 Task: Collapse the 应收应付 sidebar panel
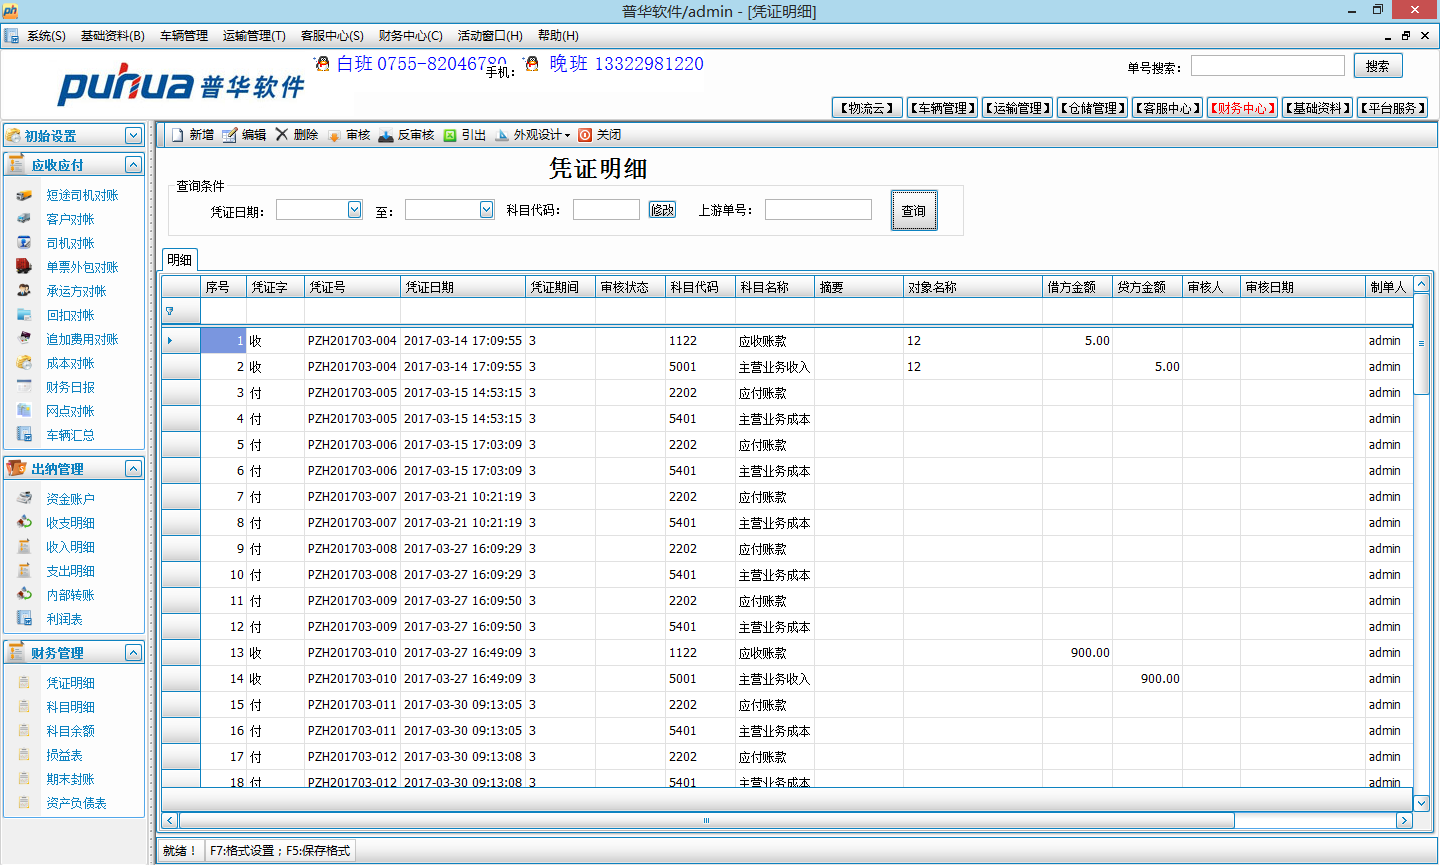click(133, 164)
